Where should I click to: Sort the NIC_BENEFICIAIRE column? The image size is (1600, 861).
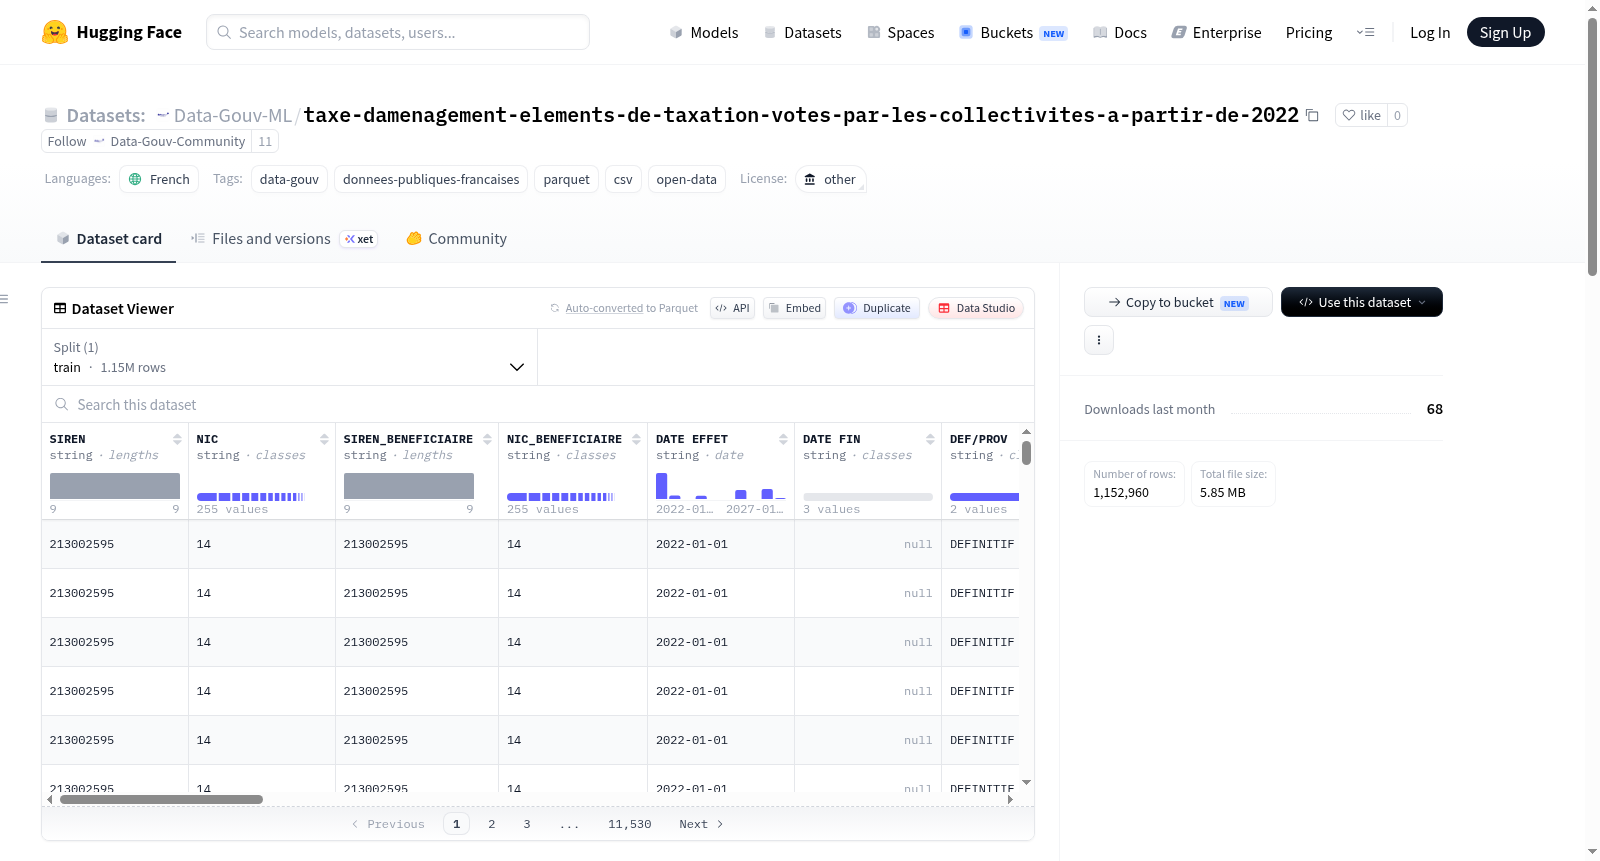tap(636, 439)
